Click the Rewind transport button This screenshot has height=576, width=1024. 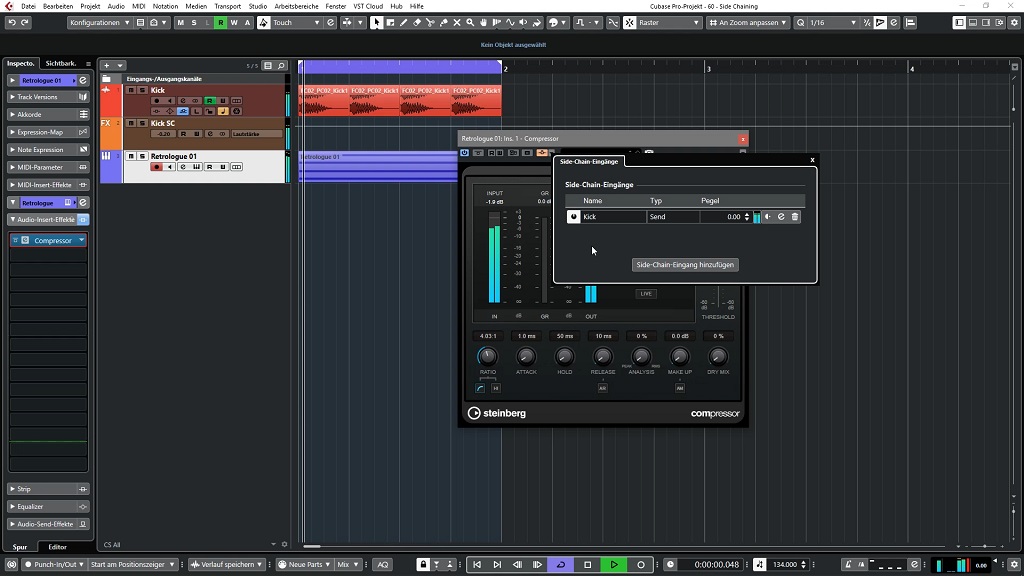point(517,565)
